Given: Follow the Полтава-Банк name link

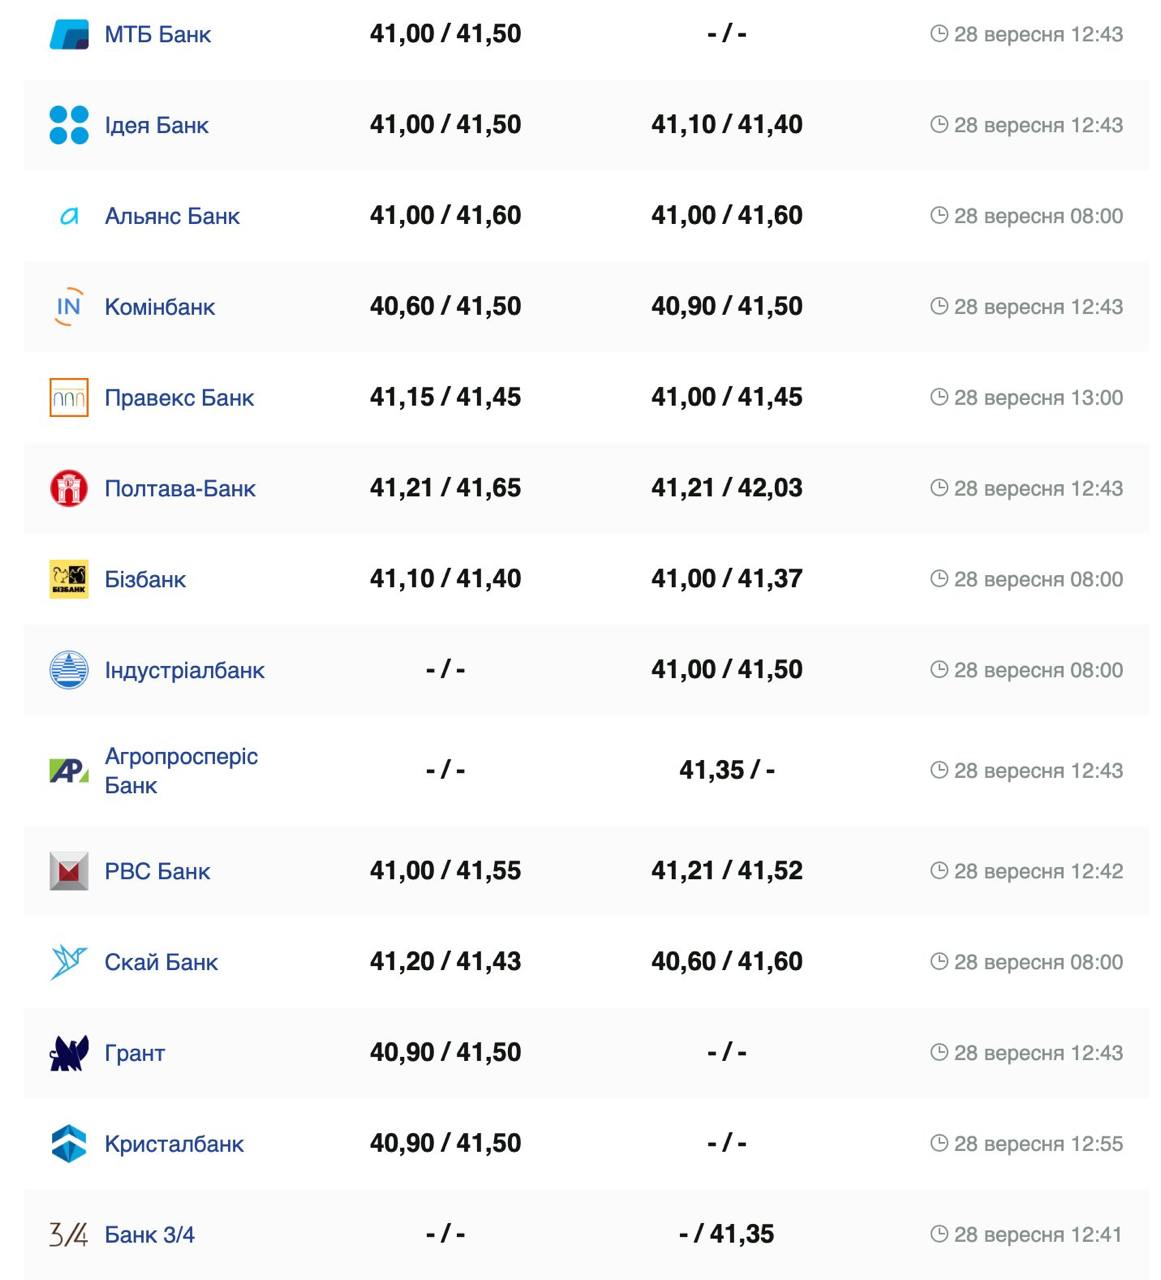Looking at the screenshot, I should tap(180, 489).
